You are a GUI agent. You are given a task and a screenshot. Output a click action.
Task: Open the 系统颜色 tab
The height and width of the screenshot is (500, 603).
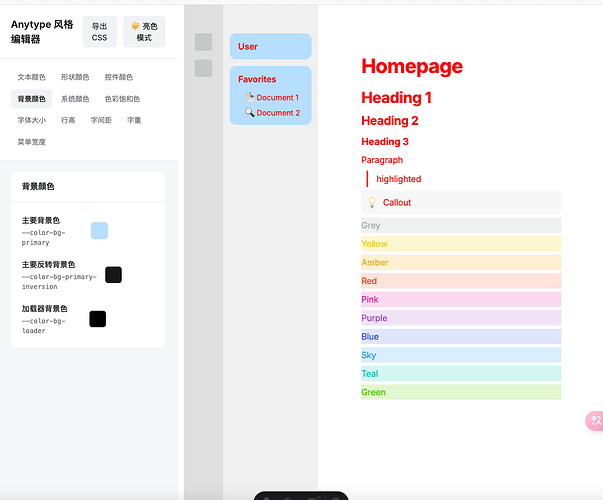pos(75,99)
